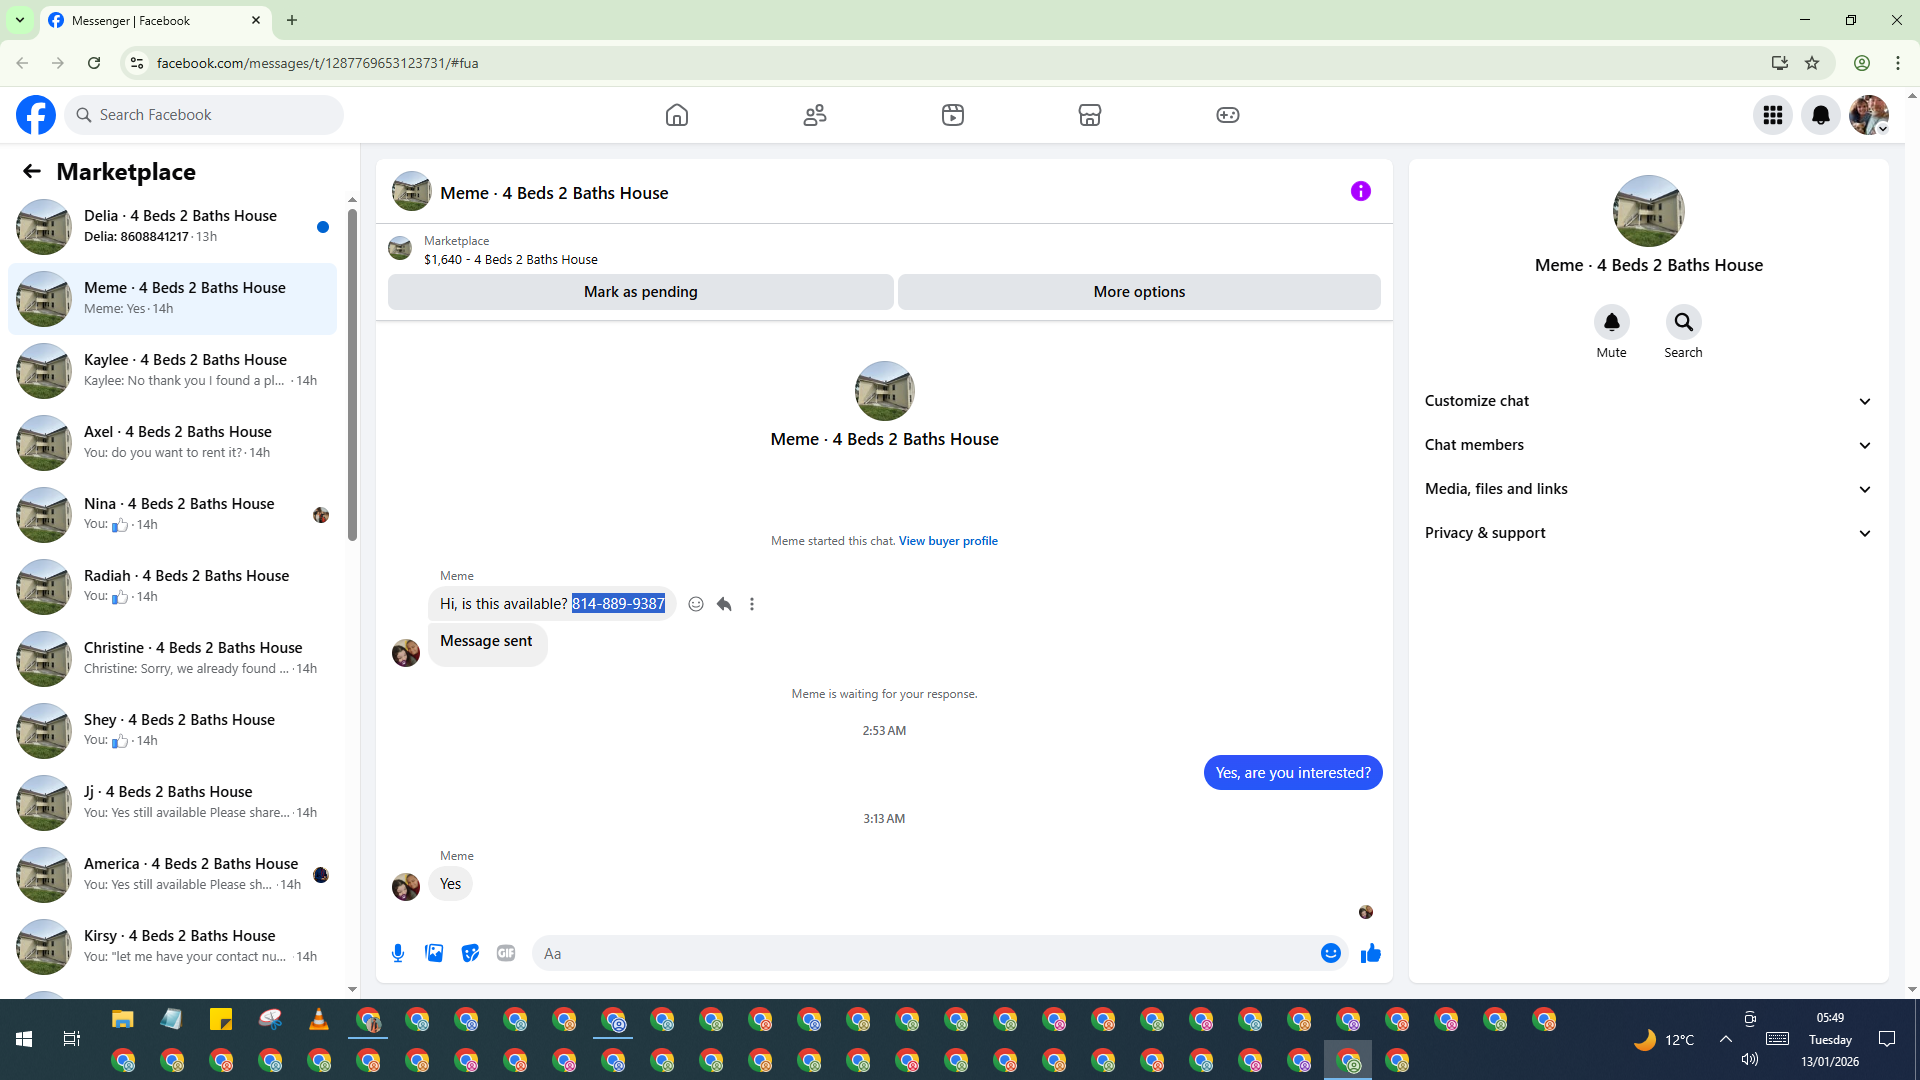React to Meme's message with emoji
Image resolution: width=1920 pixels, height=1080 pixels.
pos(696,604)
